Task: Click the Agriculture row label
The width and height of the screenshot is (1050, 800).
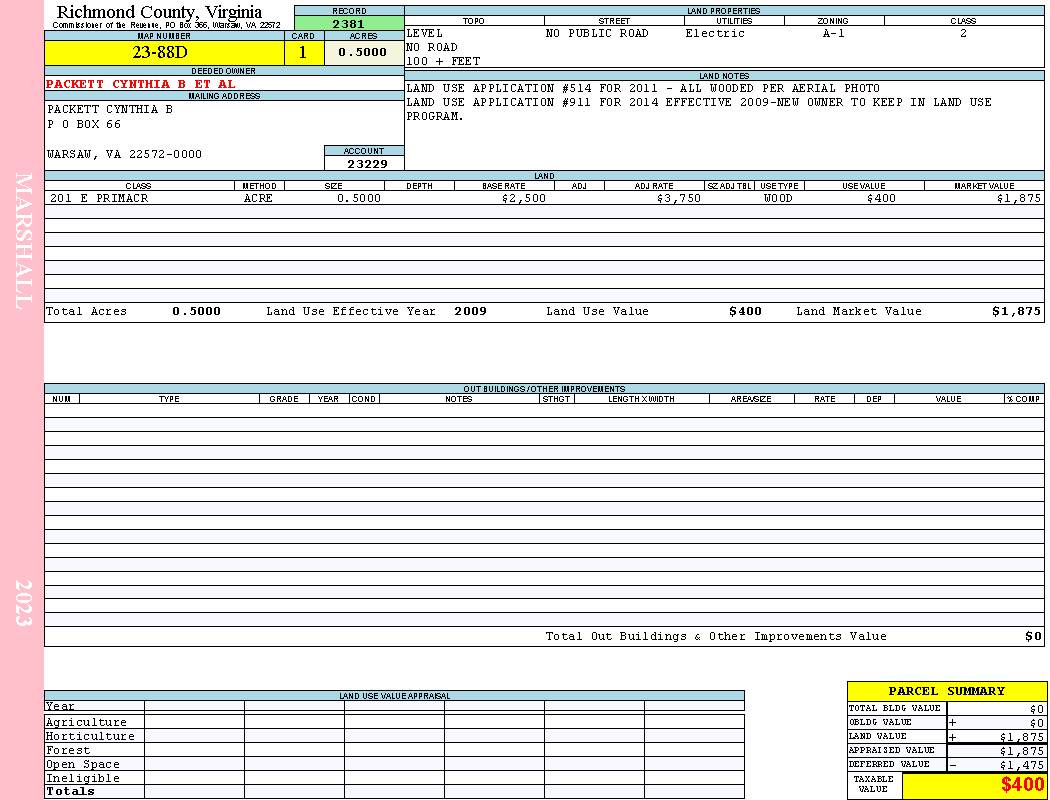Action: coord(86,723)
